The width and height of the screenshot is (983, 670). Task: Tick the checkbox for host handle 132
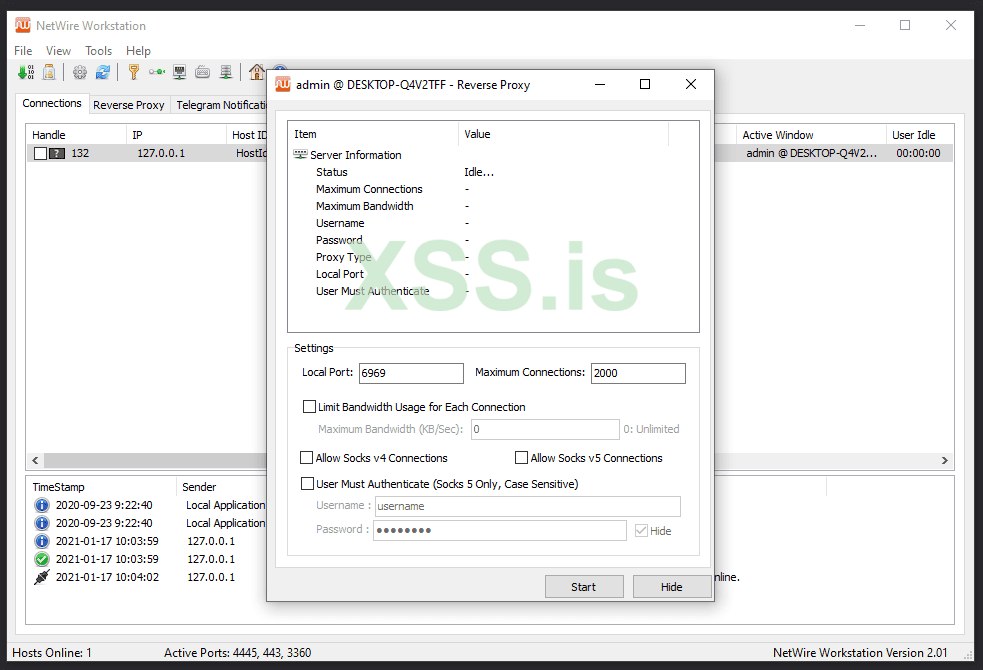pos(40,154)
